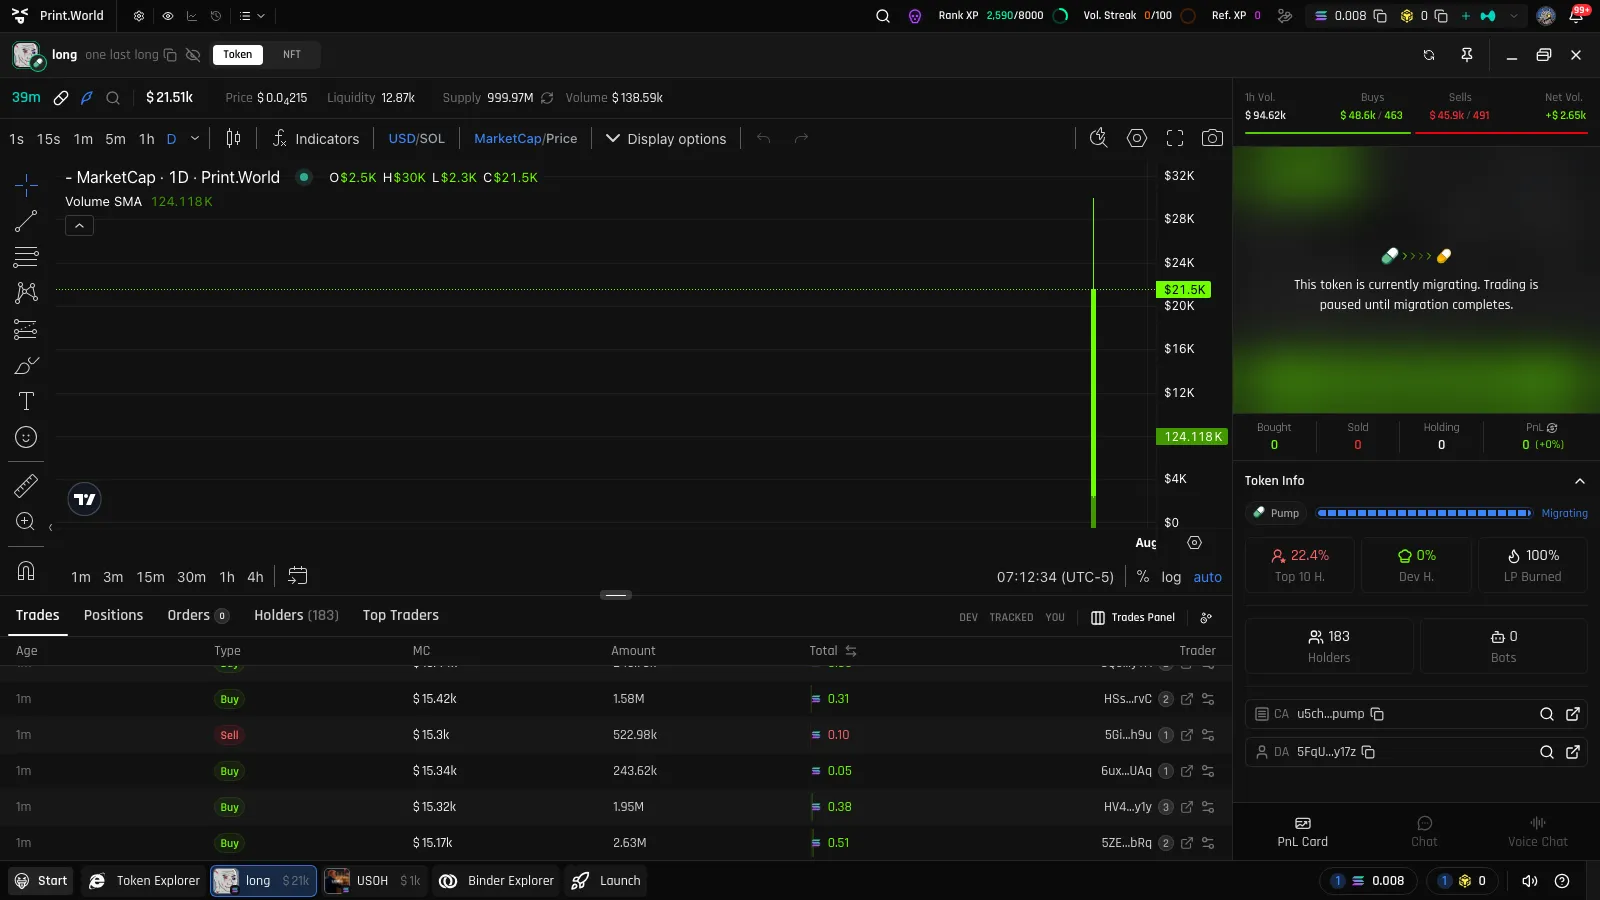Collapse Token Info section
This screenshot has width=1600, height=900.
[x=1580, y=481]
